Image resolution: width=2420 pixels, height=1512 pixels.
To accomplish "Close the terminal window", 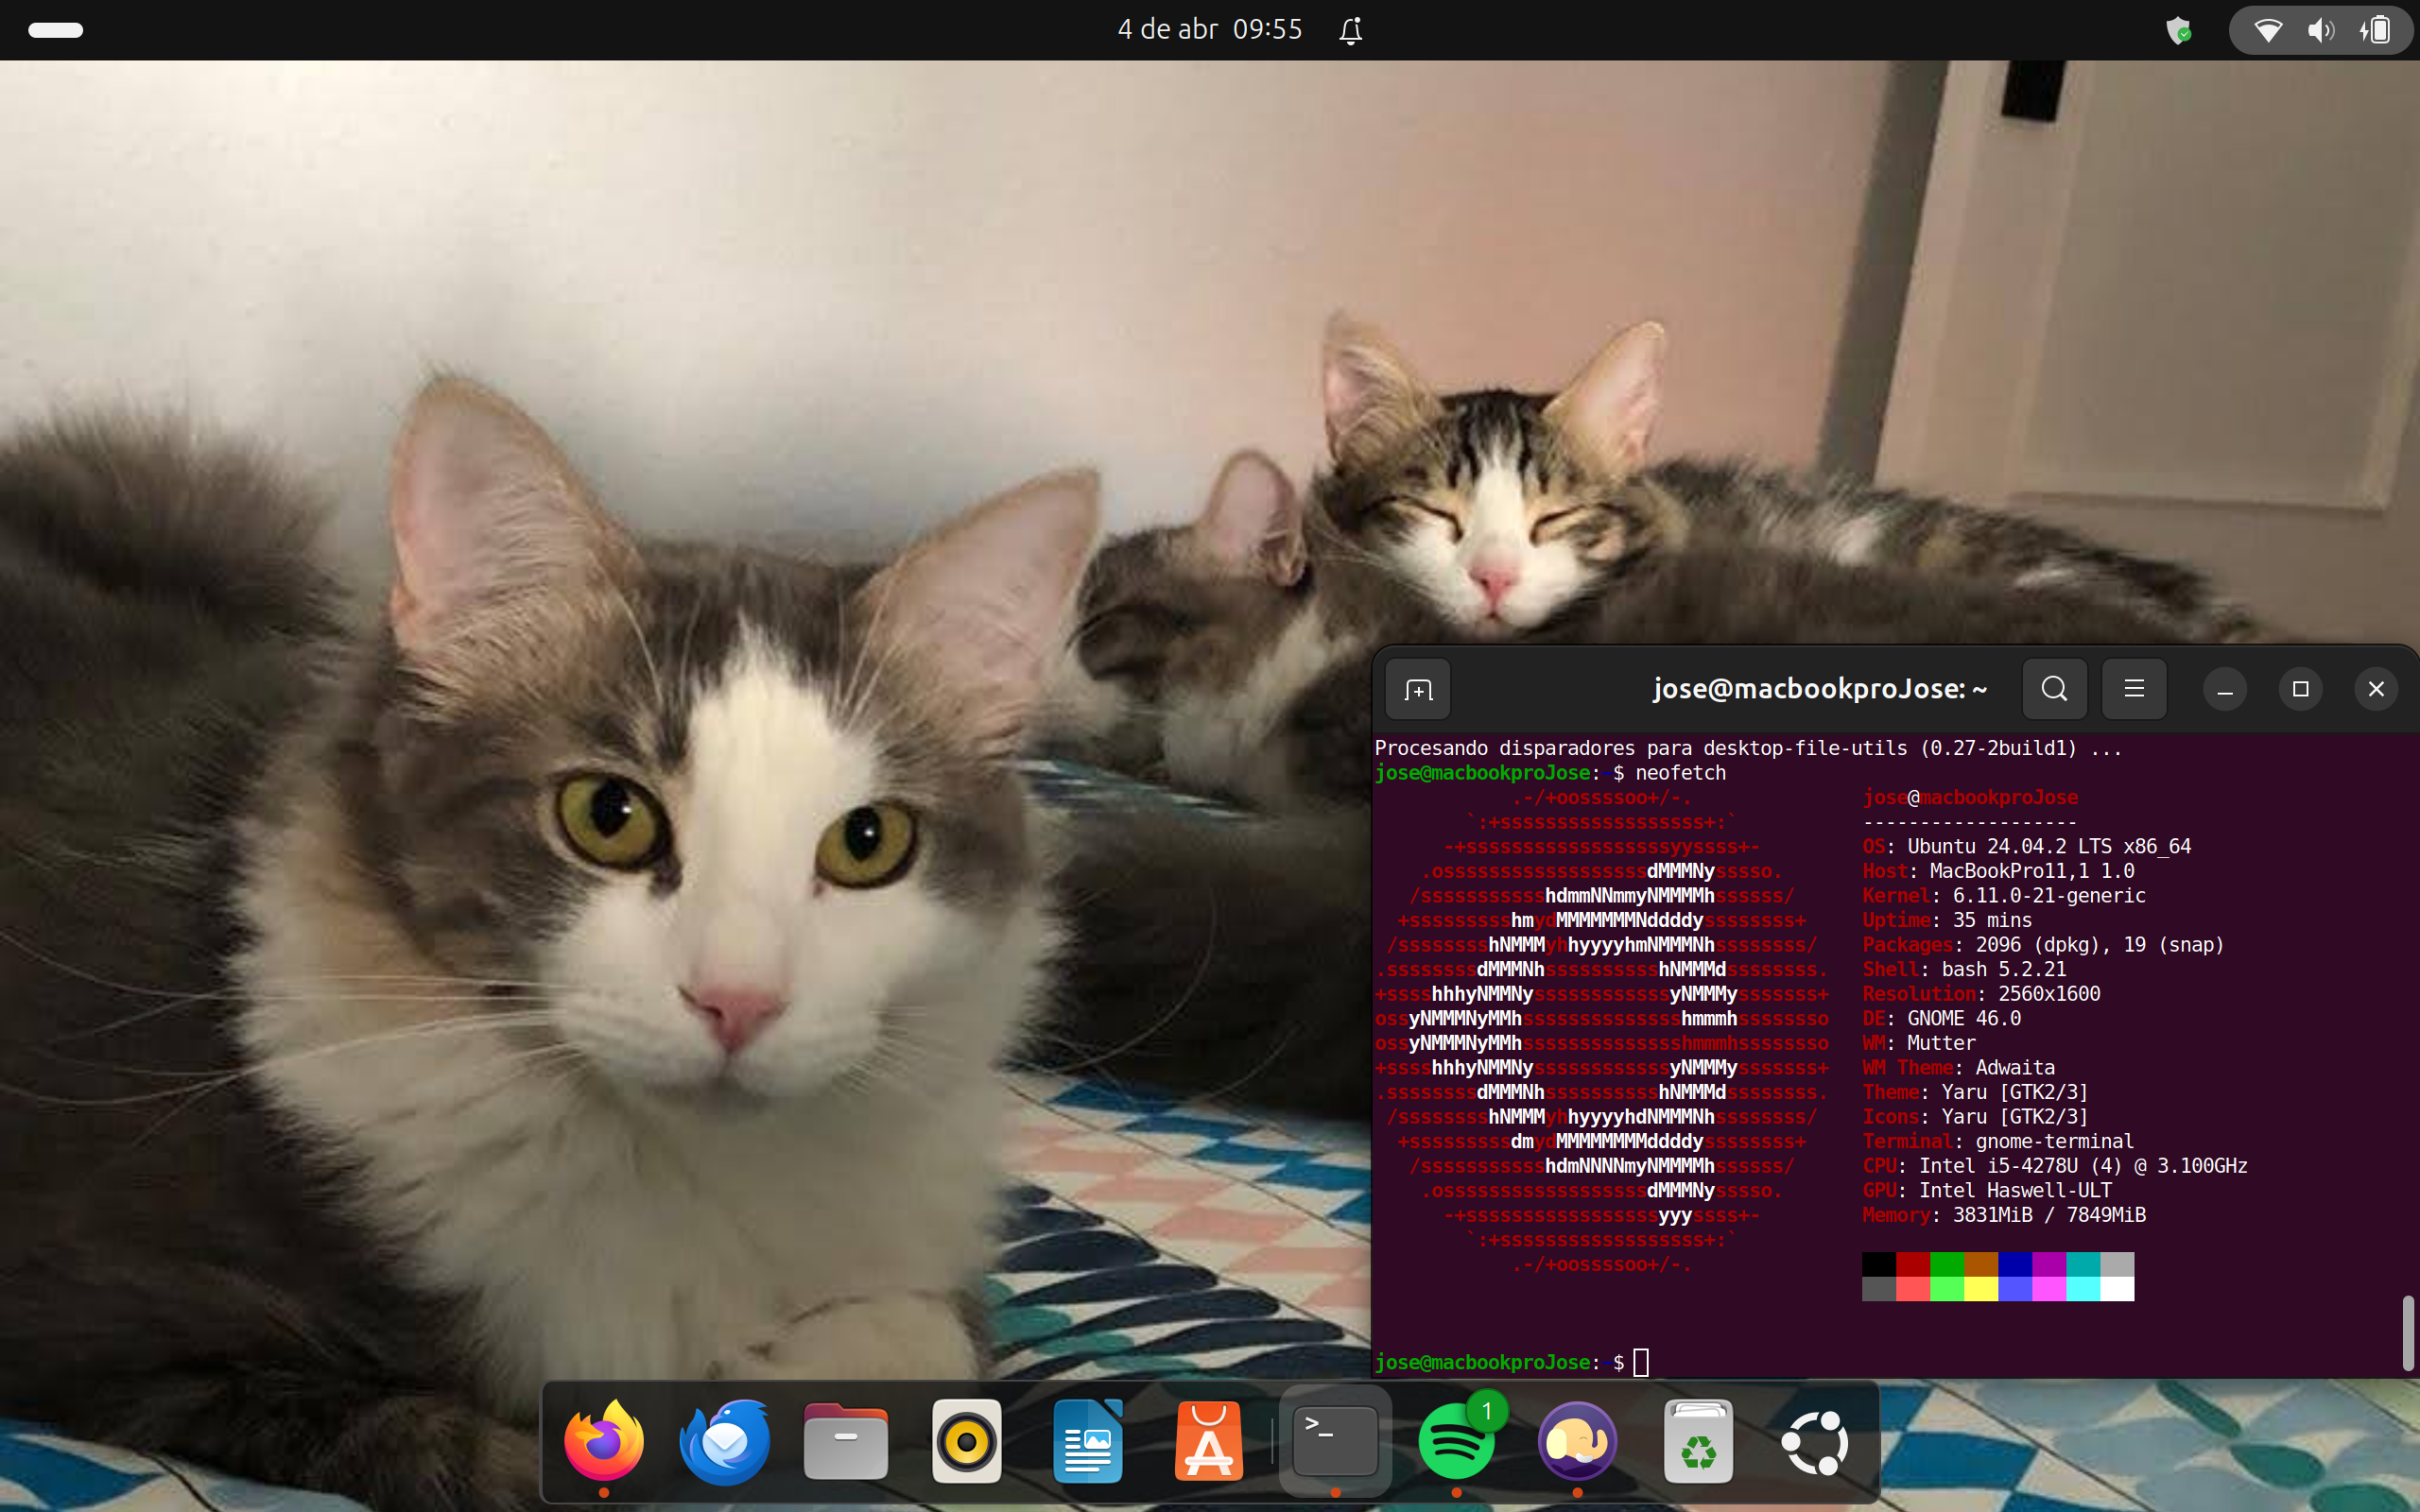I will coord(2376,689).
